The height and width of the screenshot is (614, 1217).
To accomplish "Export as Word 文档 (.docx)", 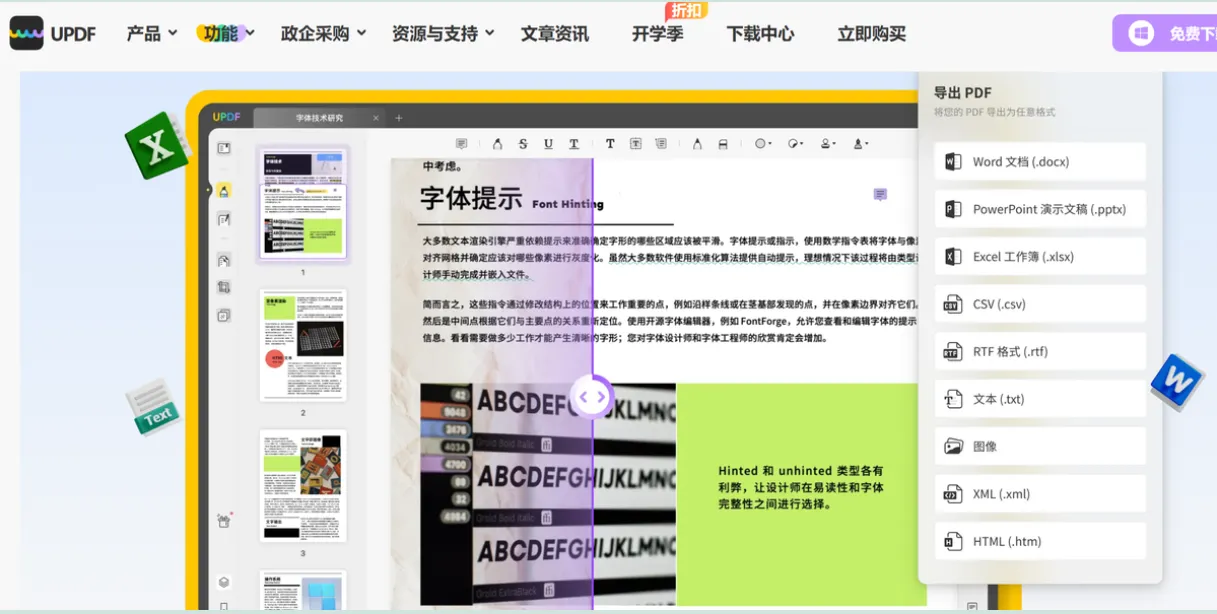I will click(x=1040, y=162).
